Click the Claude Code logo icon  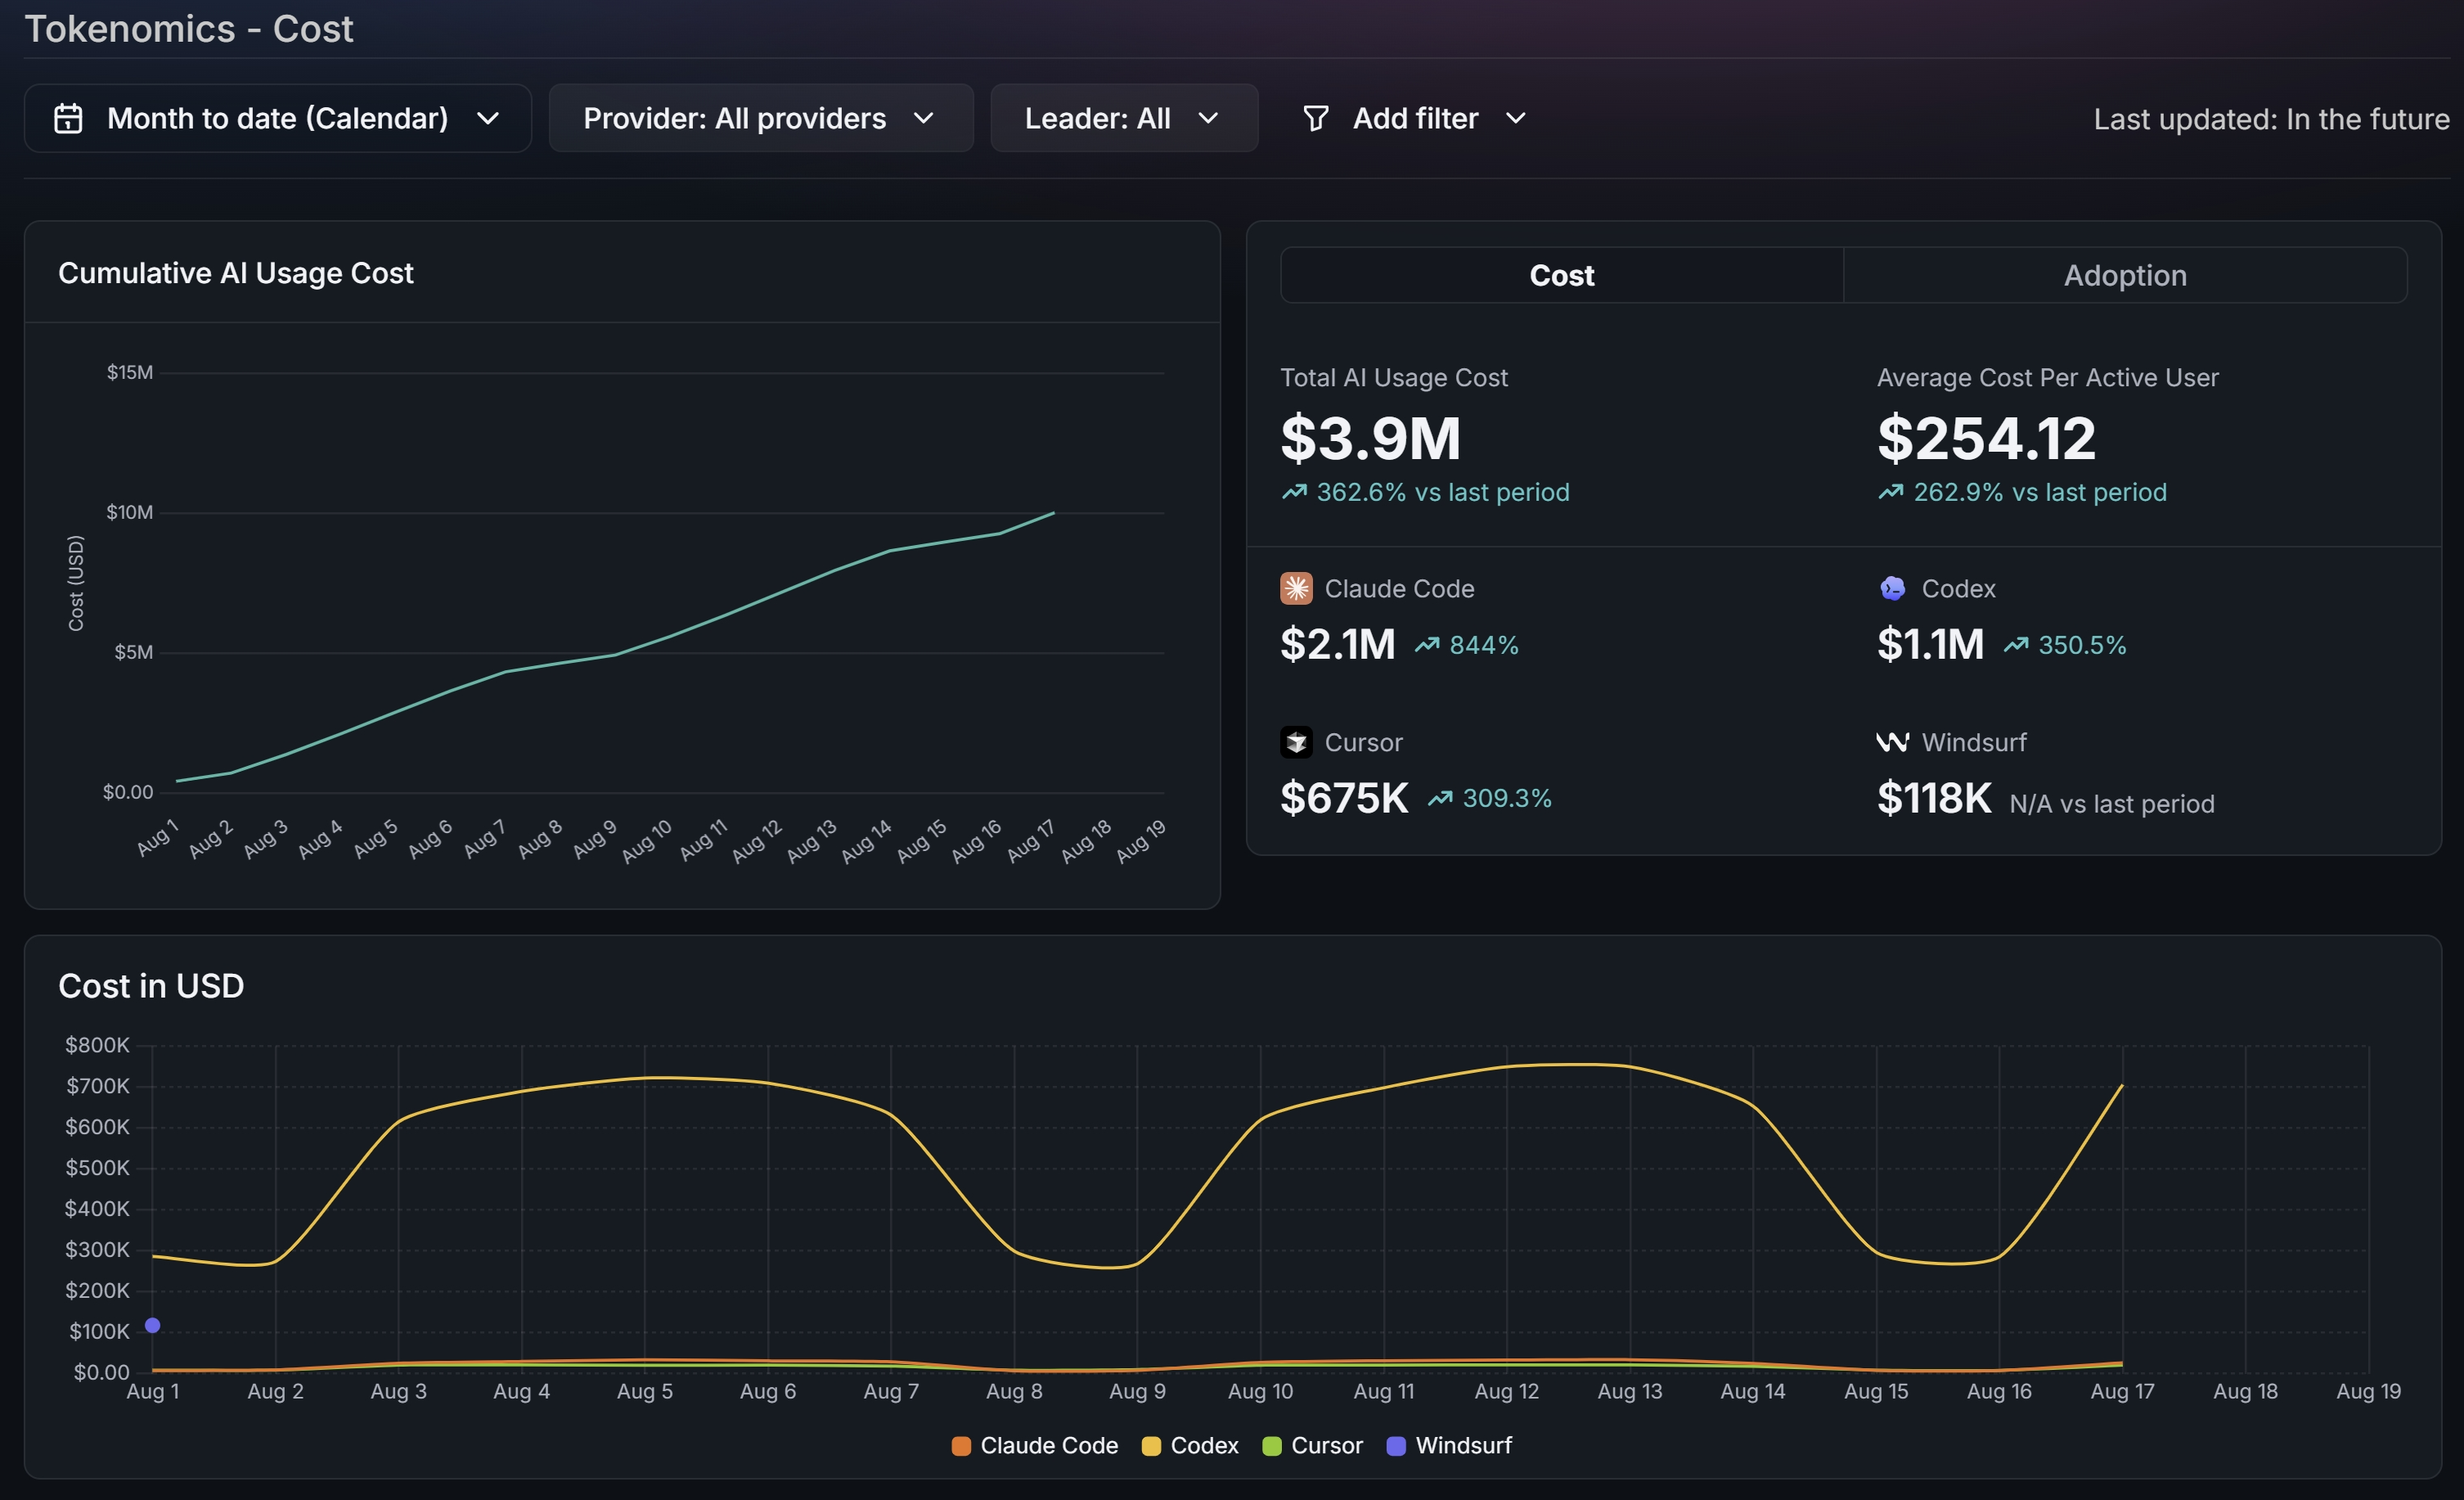1296,588
